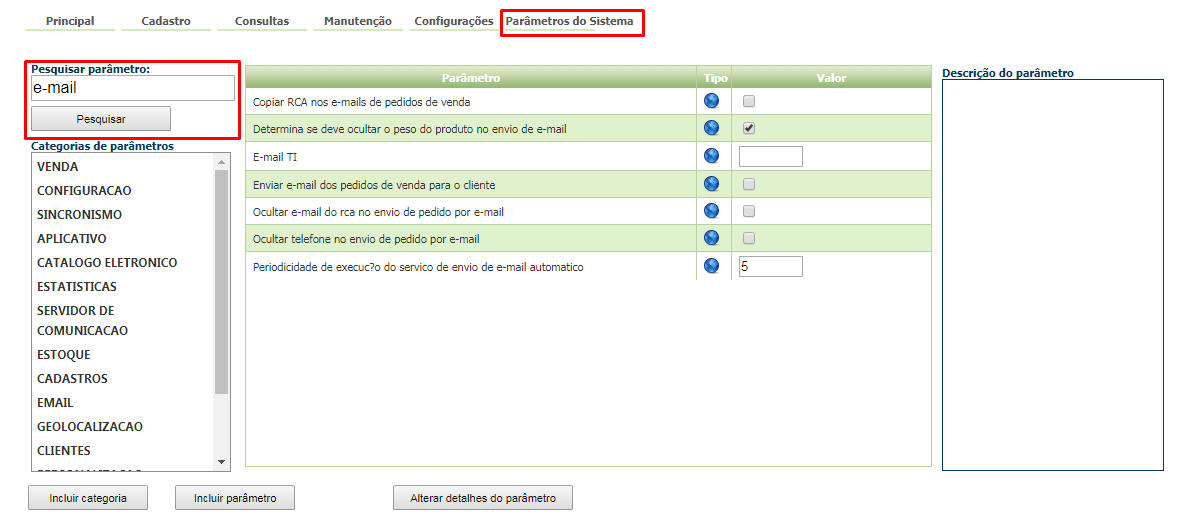This screenshot has height=520, width=1199.
Task: Click the category list scroll up arrow
Action: pos(222,162)
